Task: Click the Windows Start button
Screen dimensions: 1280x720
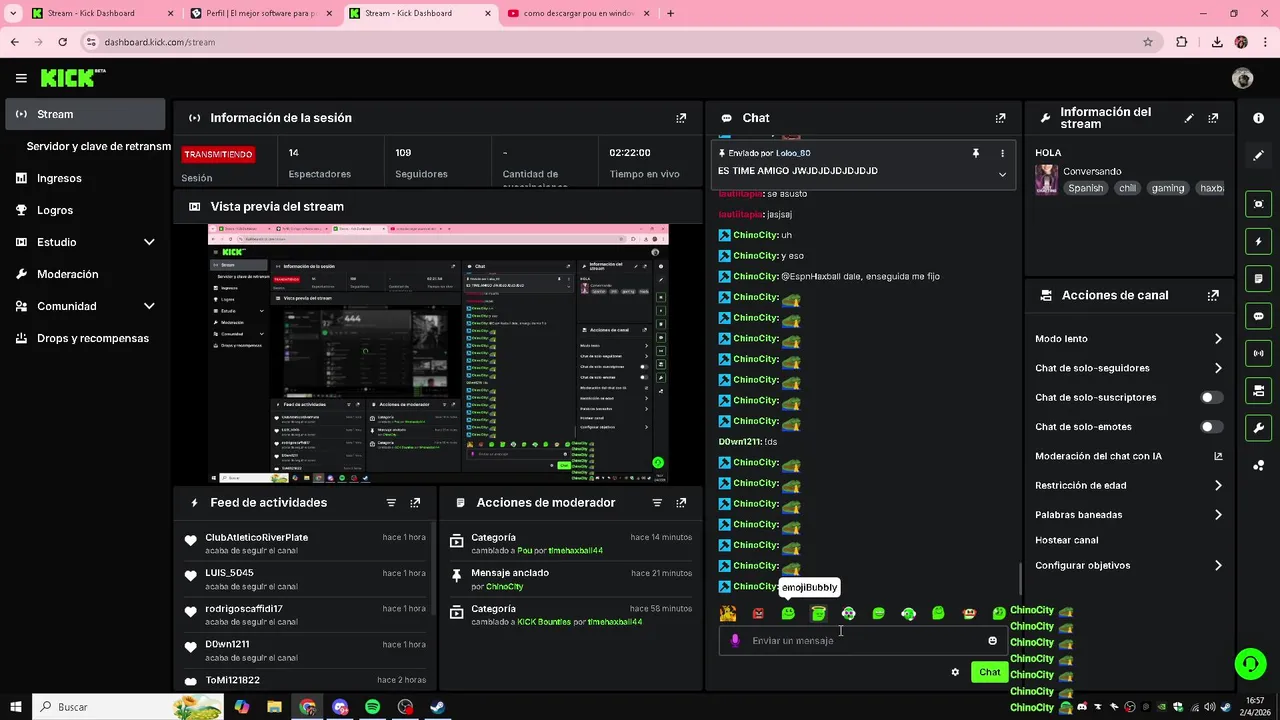Action: click(x=15, y=707)
